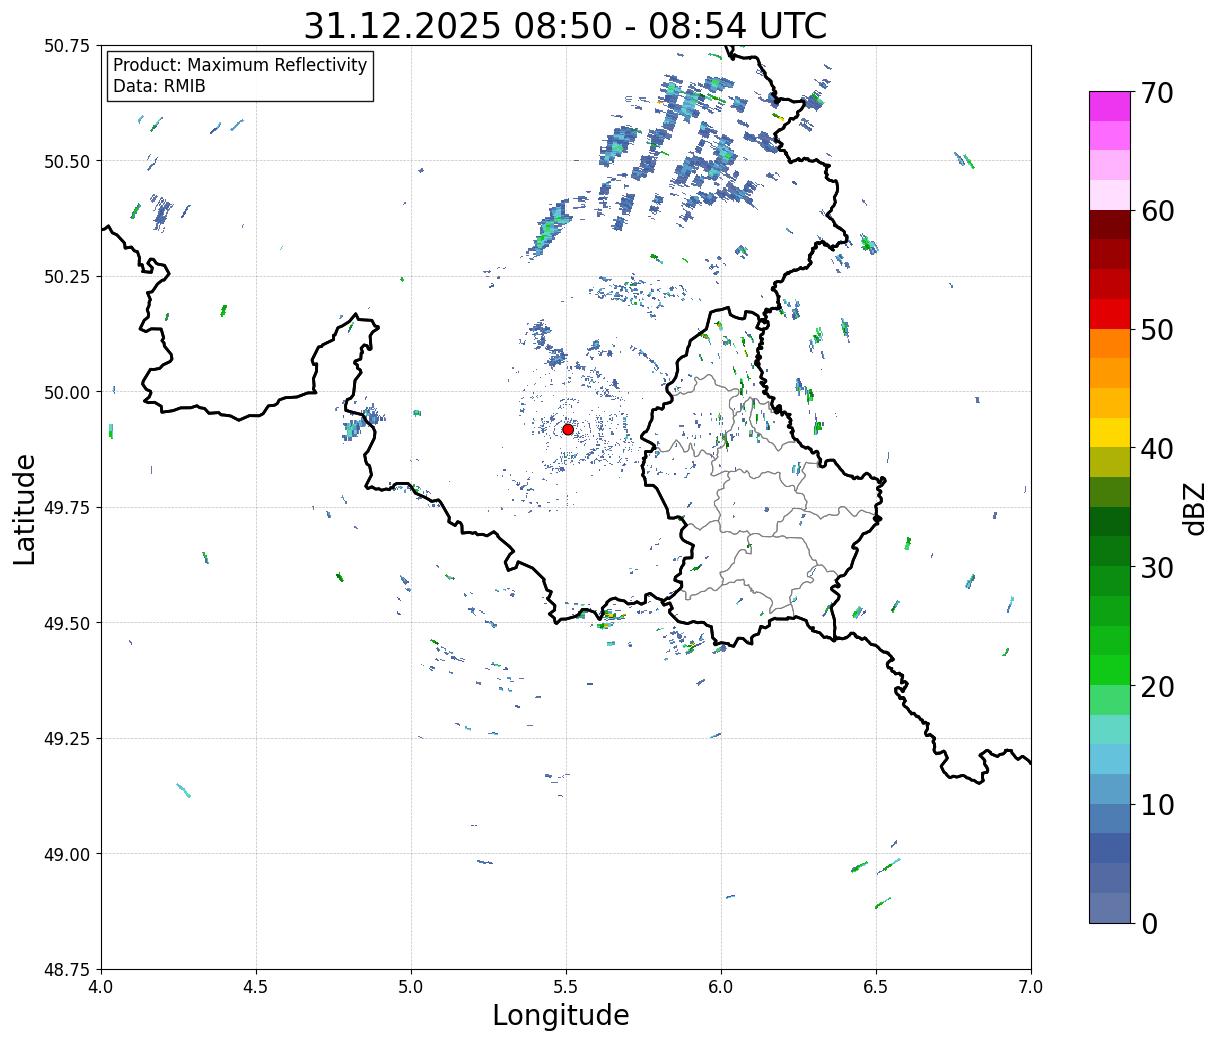Click the 48.75 latitude tick label
The width and height of the screenshot is (1219, 1040).
pos(67,969)
